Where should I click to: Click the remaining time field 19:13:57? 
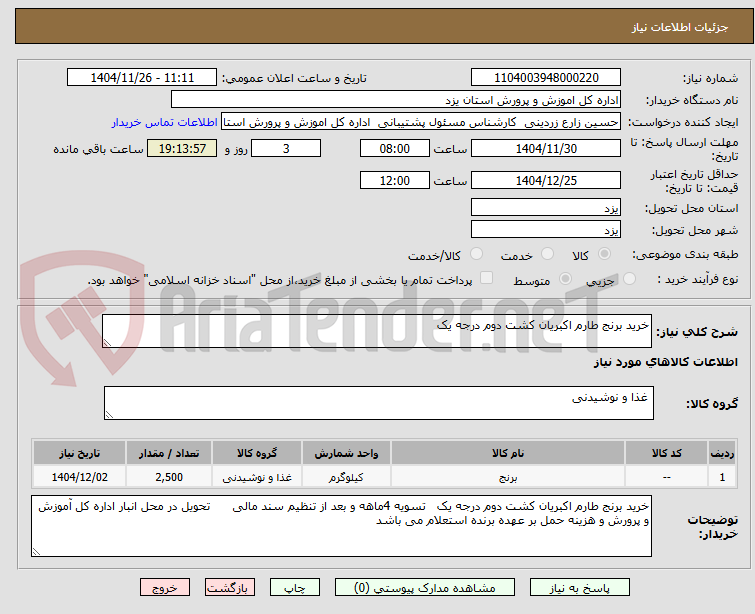[x=182, y=148]
